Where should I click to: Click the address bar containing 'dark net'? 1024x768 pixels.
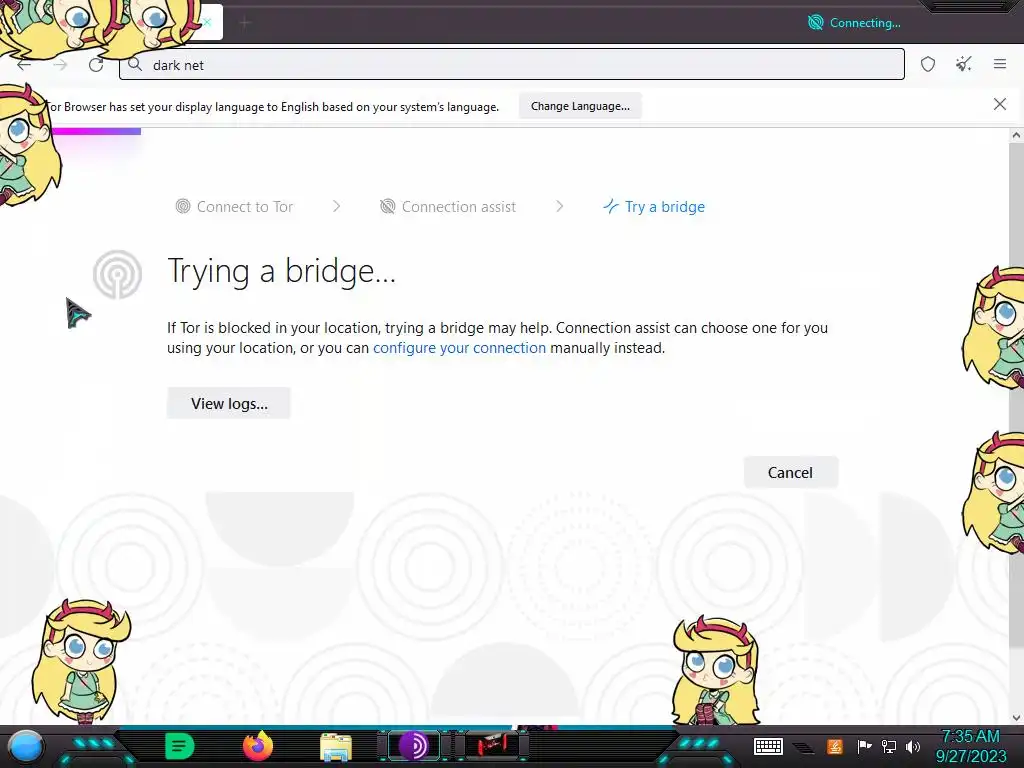tap(511, 65)
